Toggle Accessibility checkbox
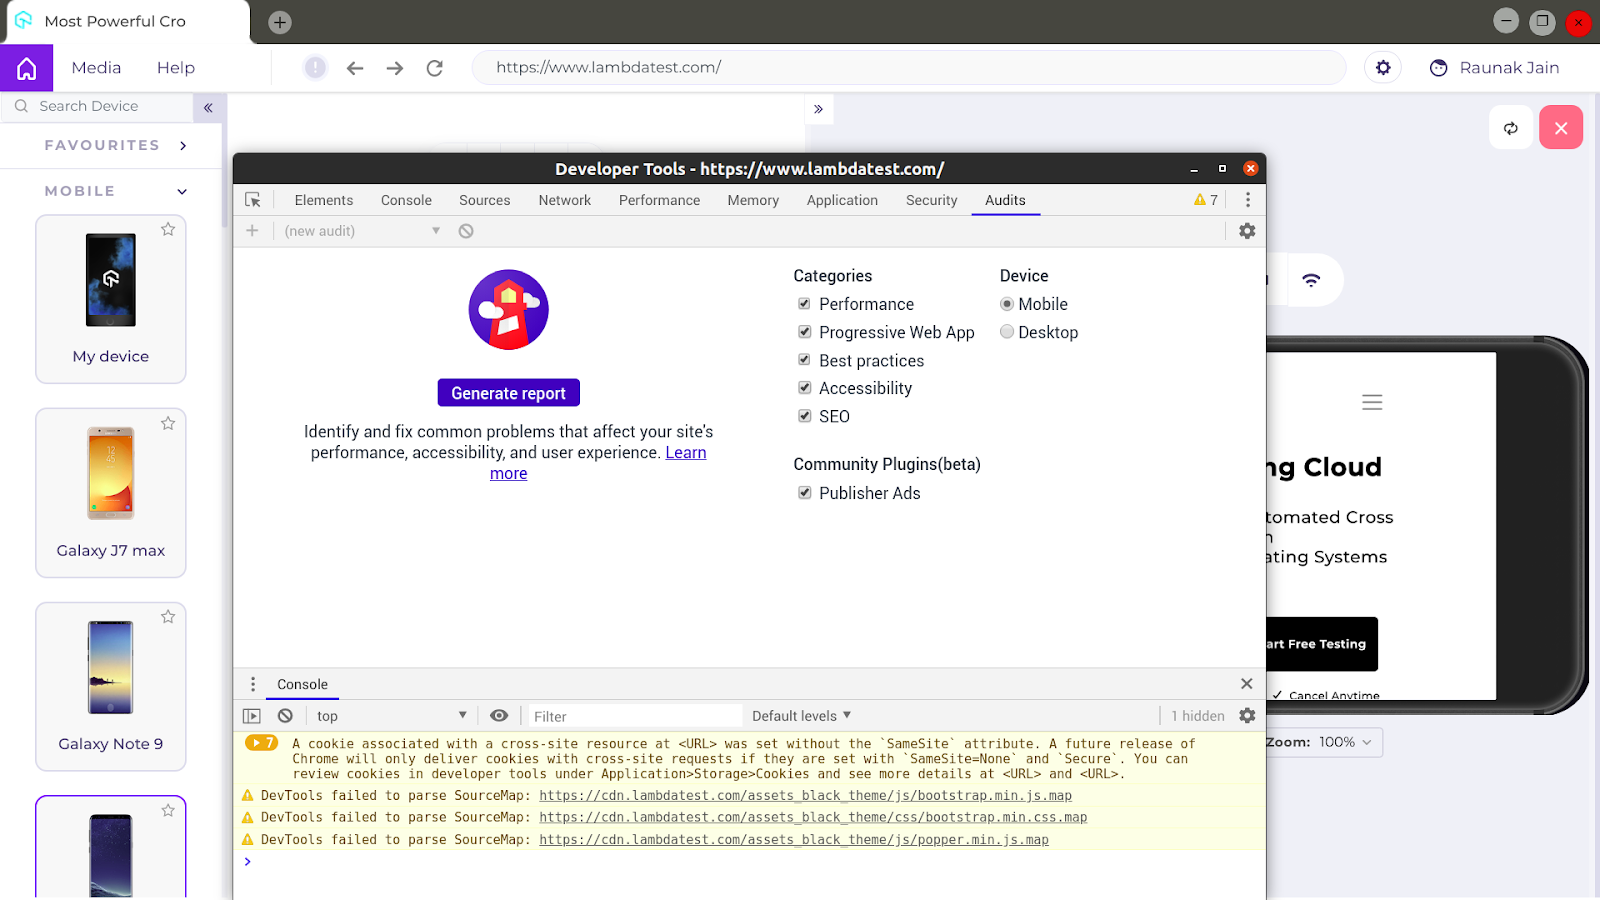Viewport: 1600px width, 900px height. point(804,388)
